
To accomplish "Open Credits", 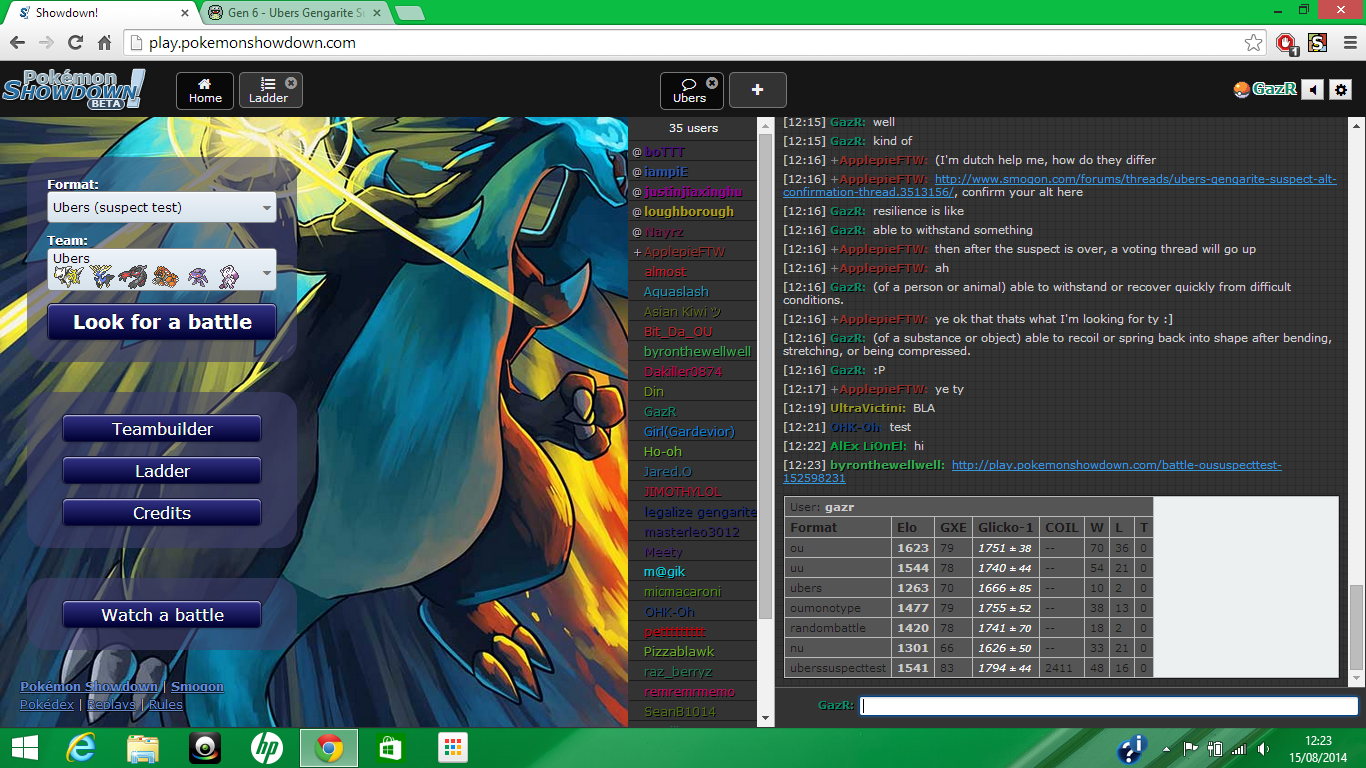I will [x=162, y=513].
